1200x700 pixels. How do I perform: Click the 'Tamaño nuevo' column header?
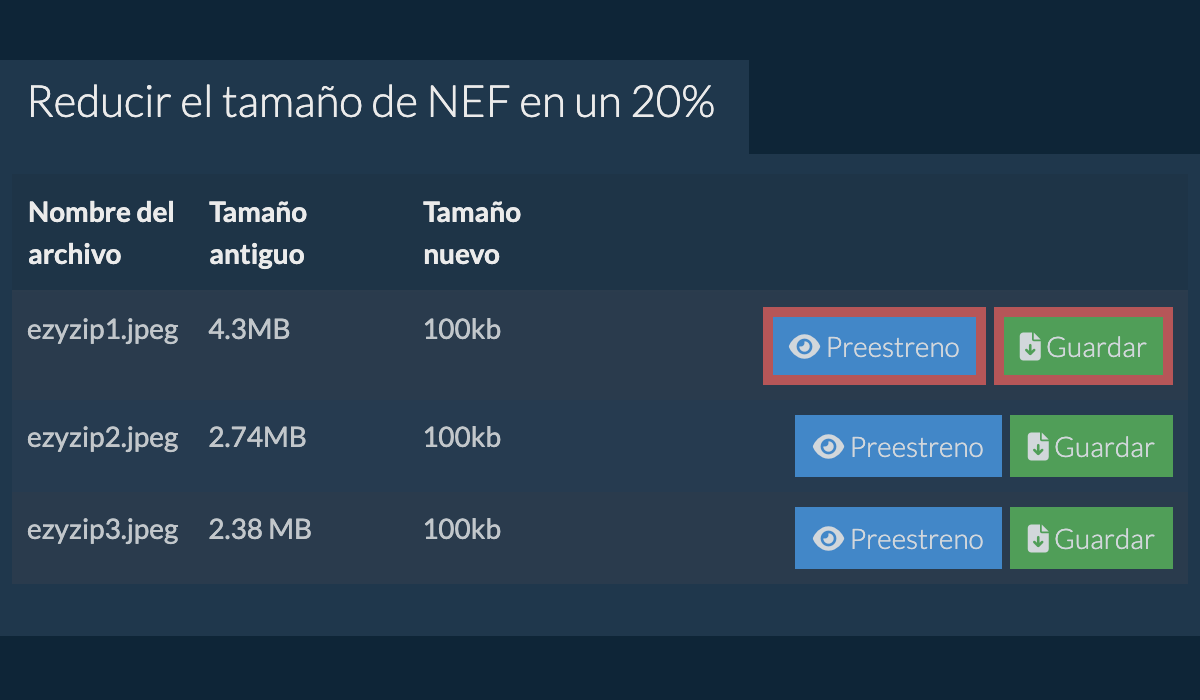[x=471, y=233]
